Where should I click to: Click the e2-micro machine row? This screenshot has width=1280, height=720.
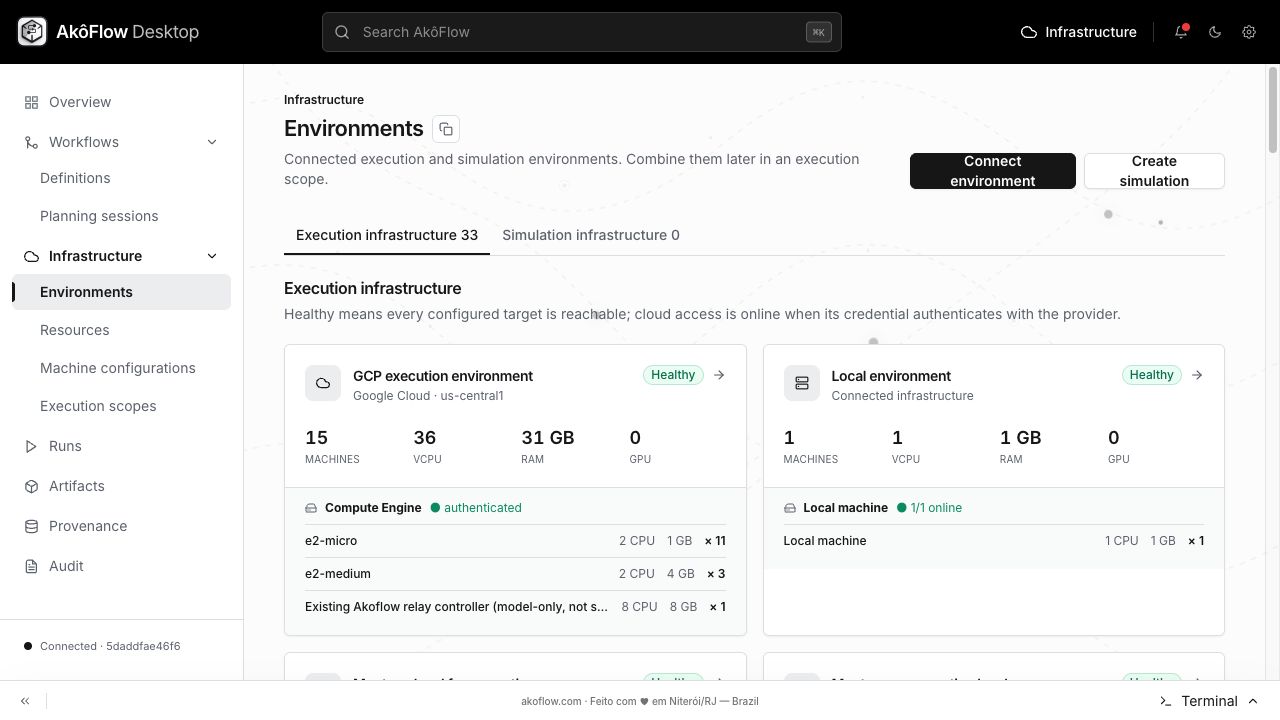pyautogui.click(x=515, y=541)
